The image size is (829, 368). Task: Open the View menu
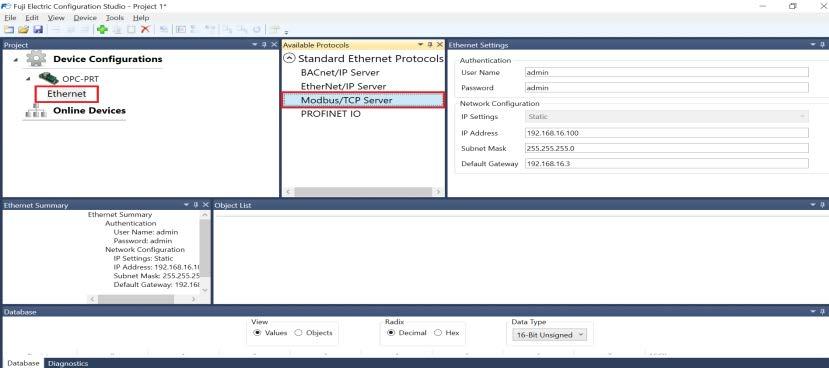point(56,17)
